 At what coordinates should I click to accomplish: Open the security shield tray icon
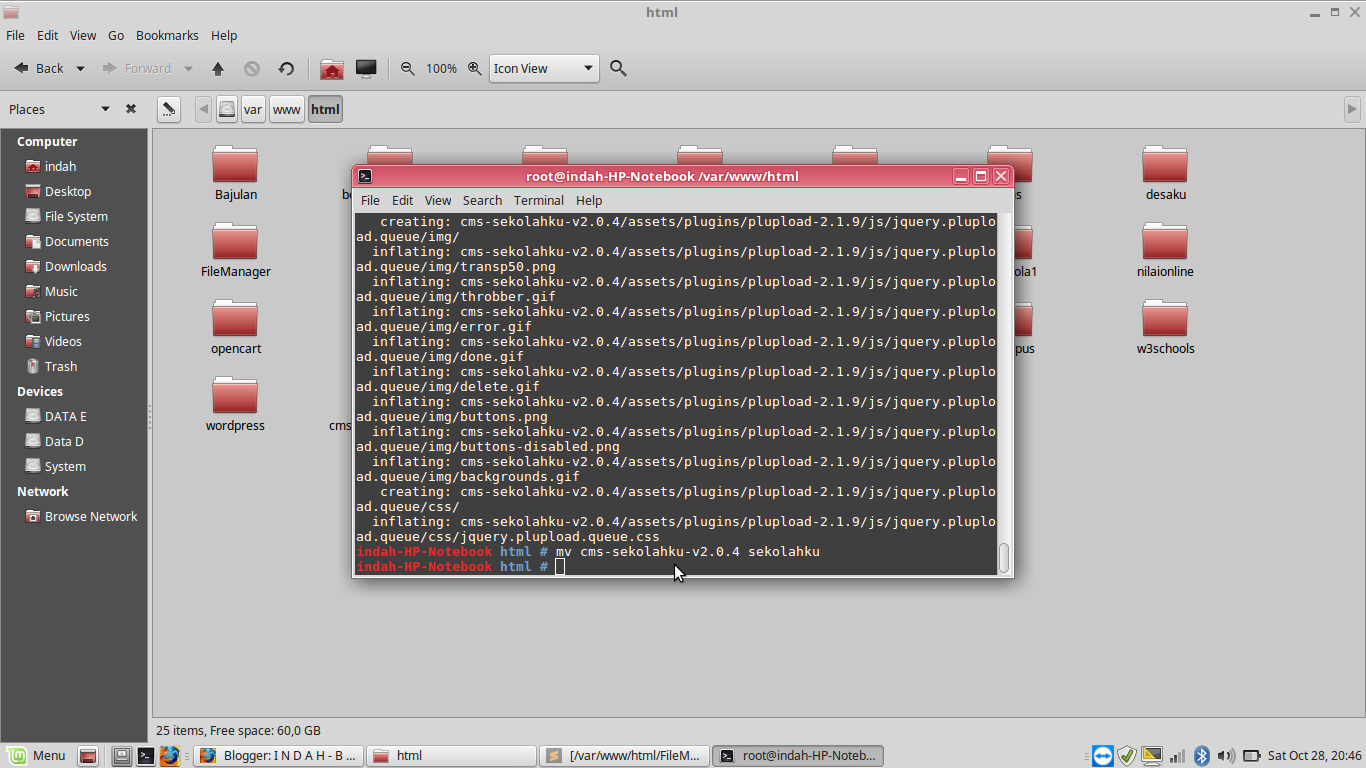click(x=1127, y=756)
